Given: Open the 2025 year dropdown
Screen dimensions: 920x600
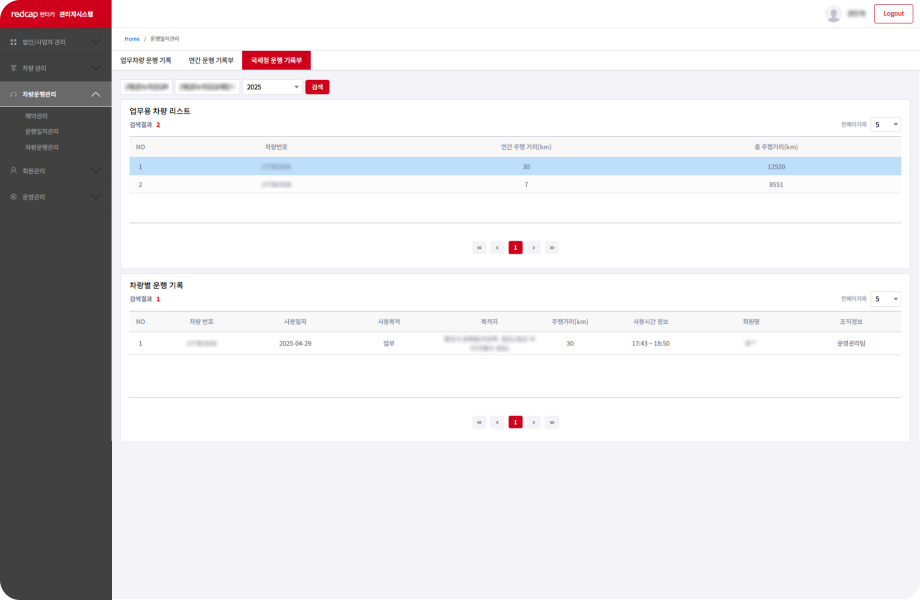Looking at the screenshot, I should 272,87.
